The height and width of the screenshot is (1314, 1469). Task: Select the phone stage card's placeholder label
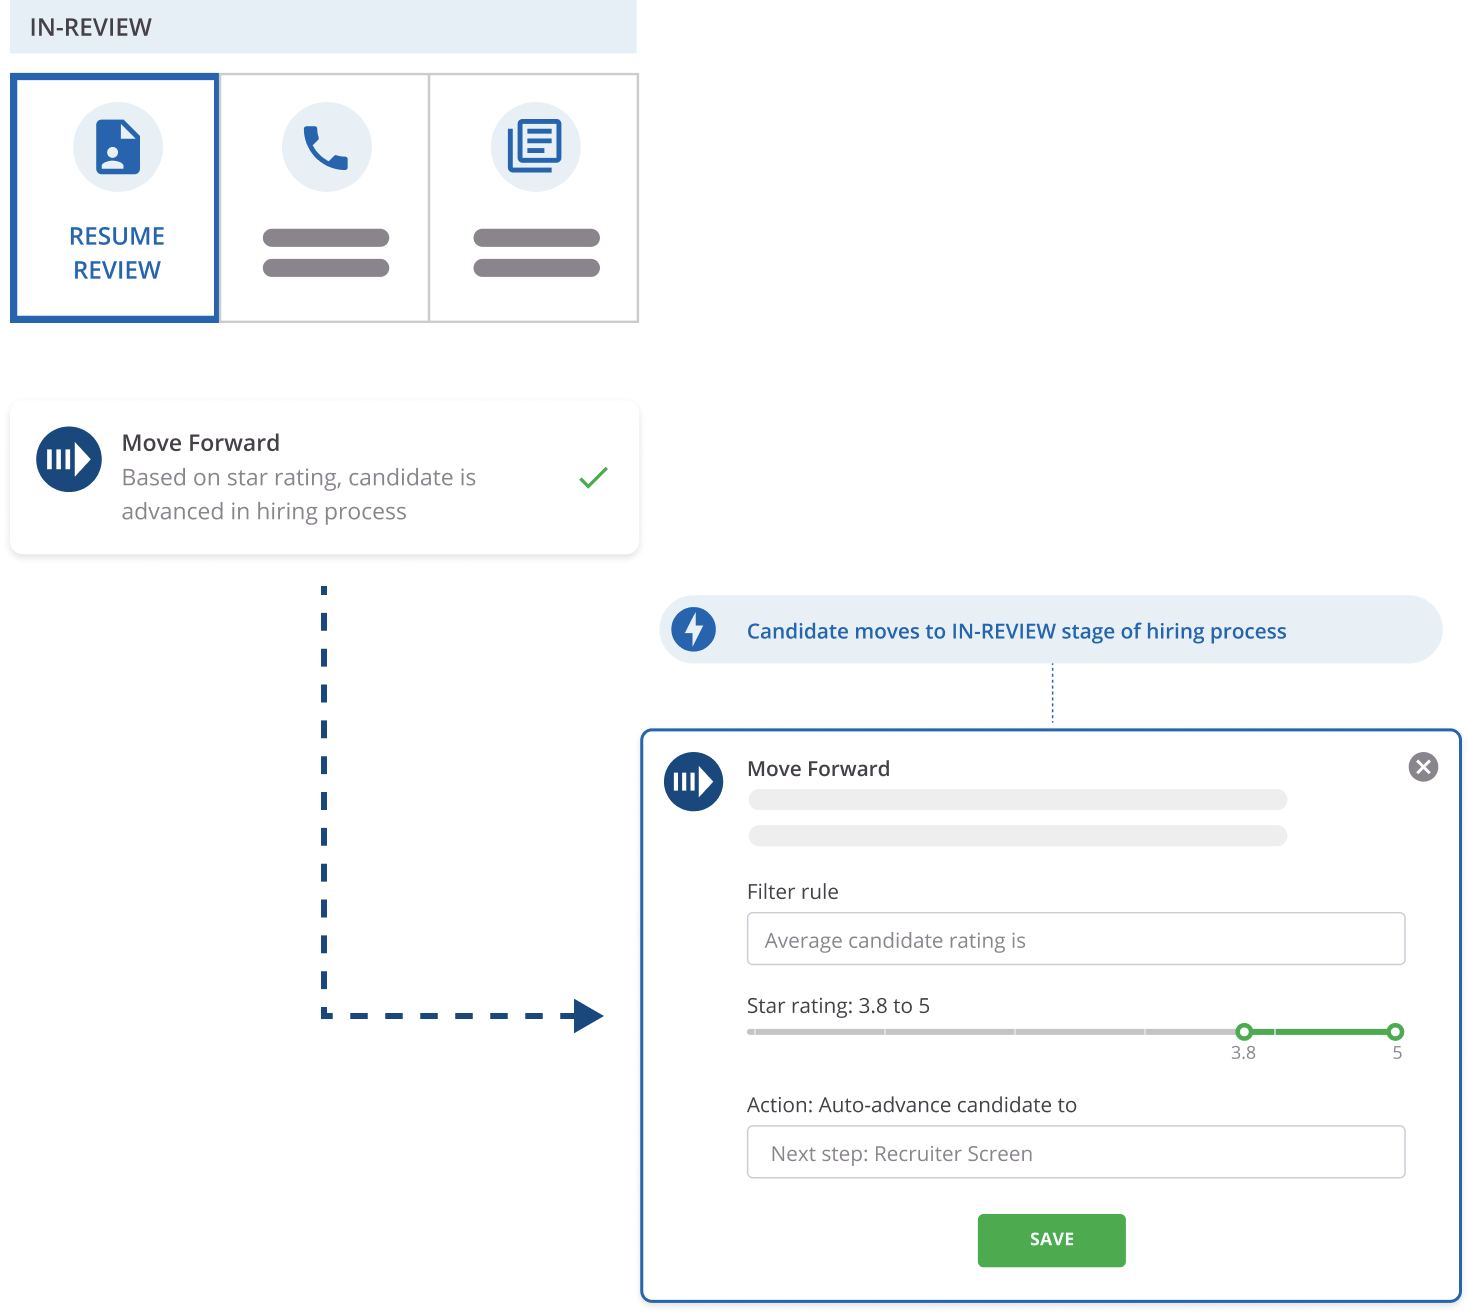(326, 252)
